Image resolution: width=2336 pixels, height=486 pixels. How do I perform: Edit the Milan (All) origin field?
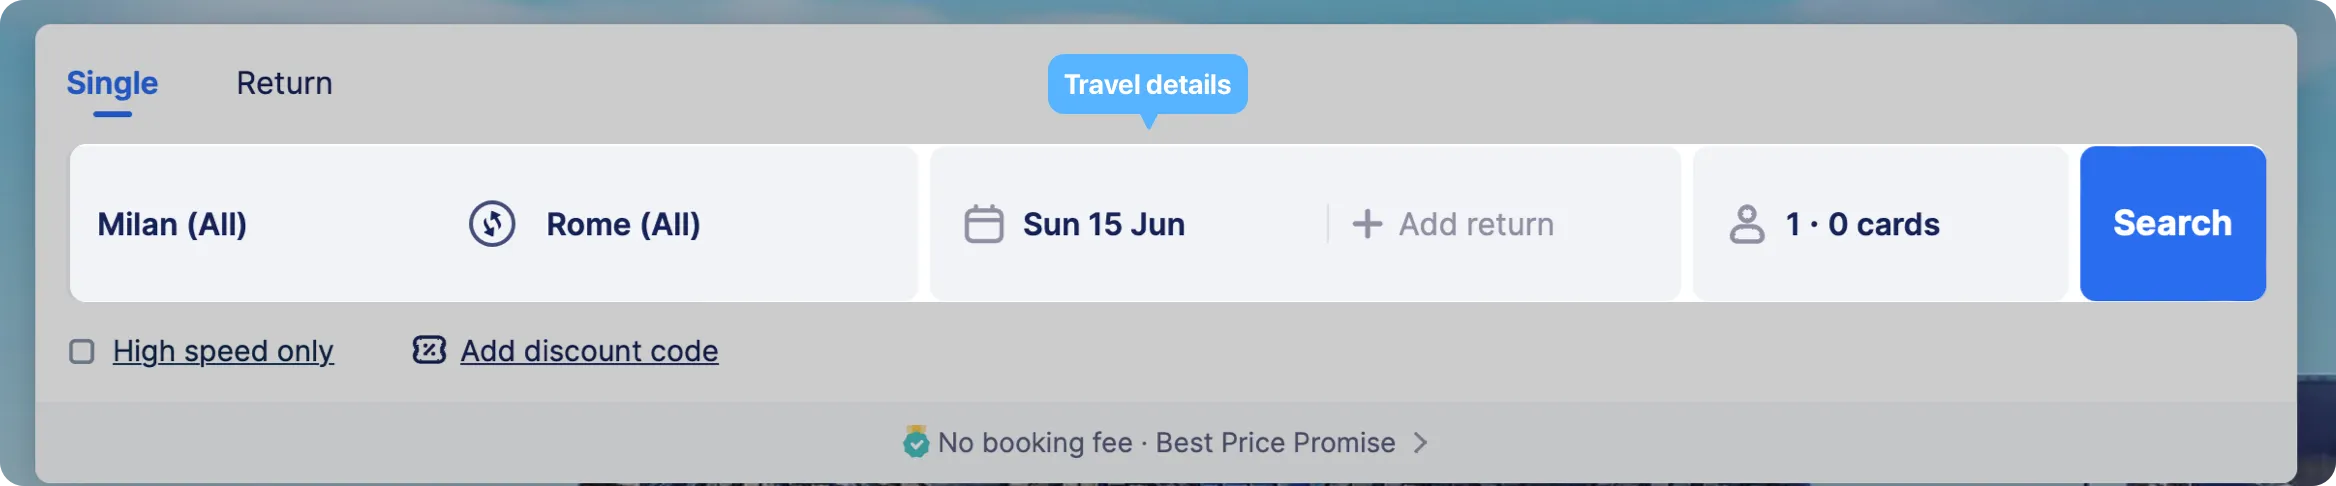[265, 224]
